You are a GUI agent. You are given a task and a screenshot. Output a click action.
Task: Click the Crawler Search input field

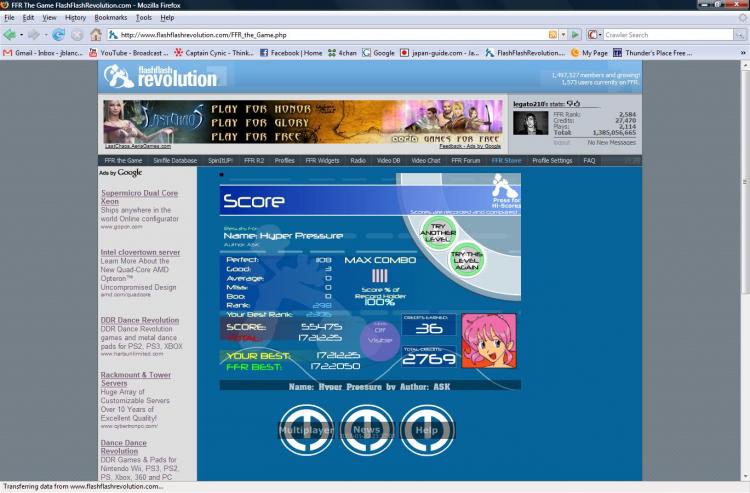668,35
